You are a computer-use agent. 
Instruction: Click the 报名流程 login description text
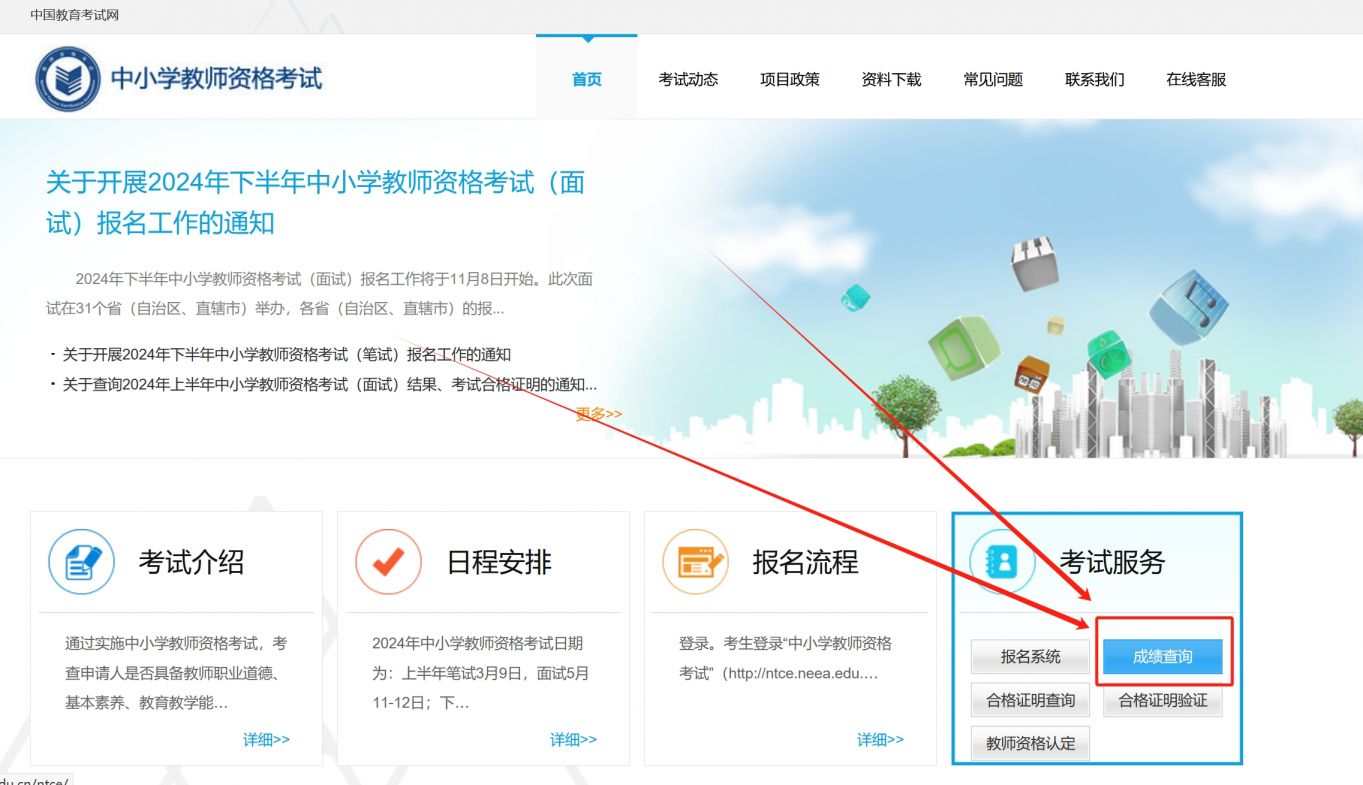785,658
